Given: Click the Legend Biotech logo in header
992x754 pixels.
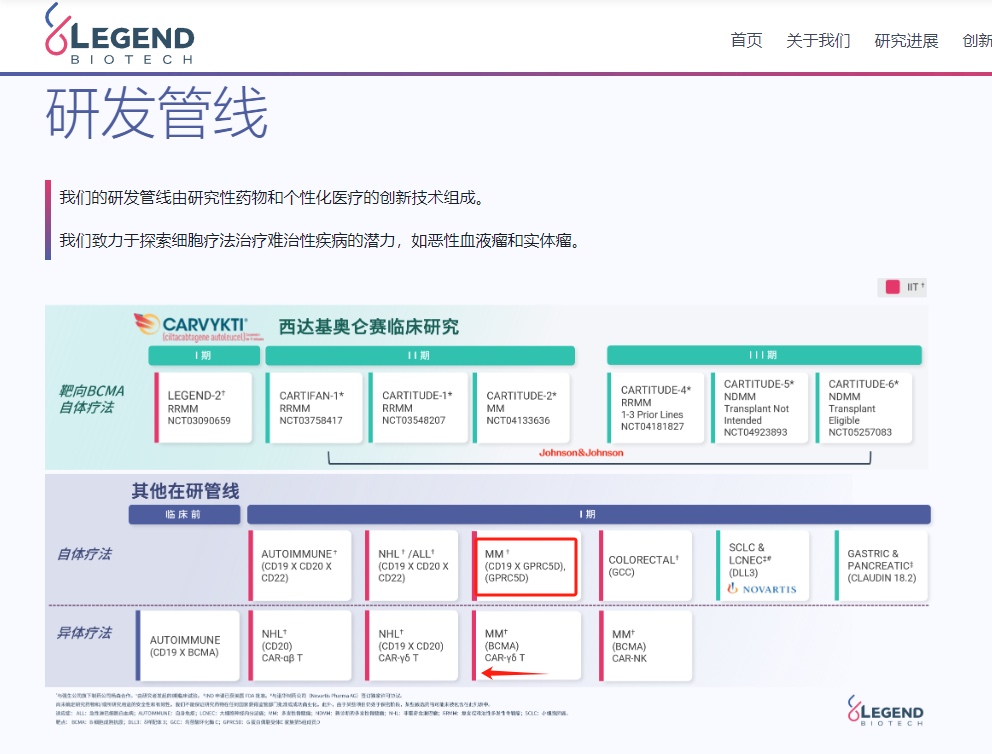Looking at the screenshot, I should point(120,34).
